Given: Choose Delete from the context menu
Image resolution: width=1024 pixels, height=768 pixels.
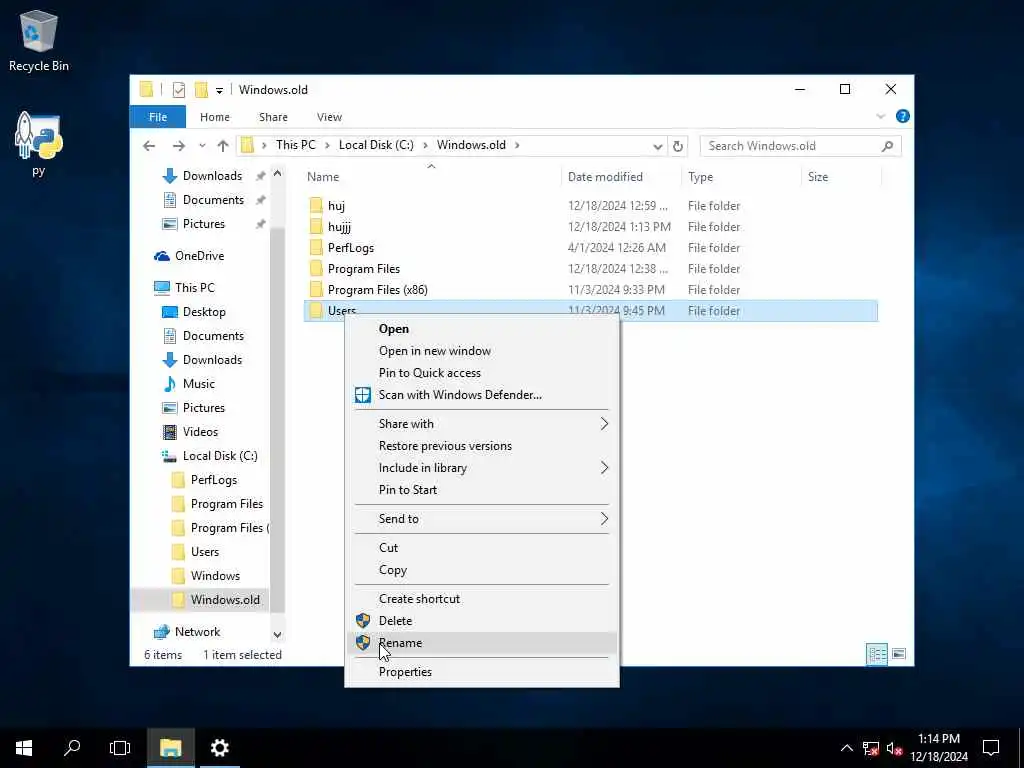Looking at the screenshot, I should coord(482,621).
